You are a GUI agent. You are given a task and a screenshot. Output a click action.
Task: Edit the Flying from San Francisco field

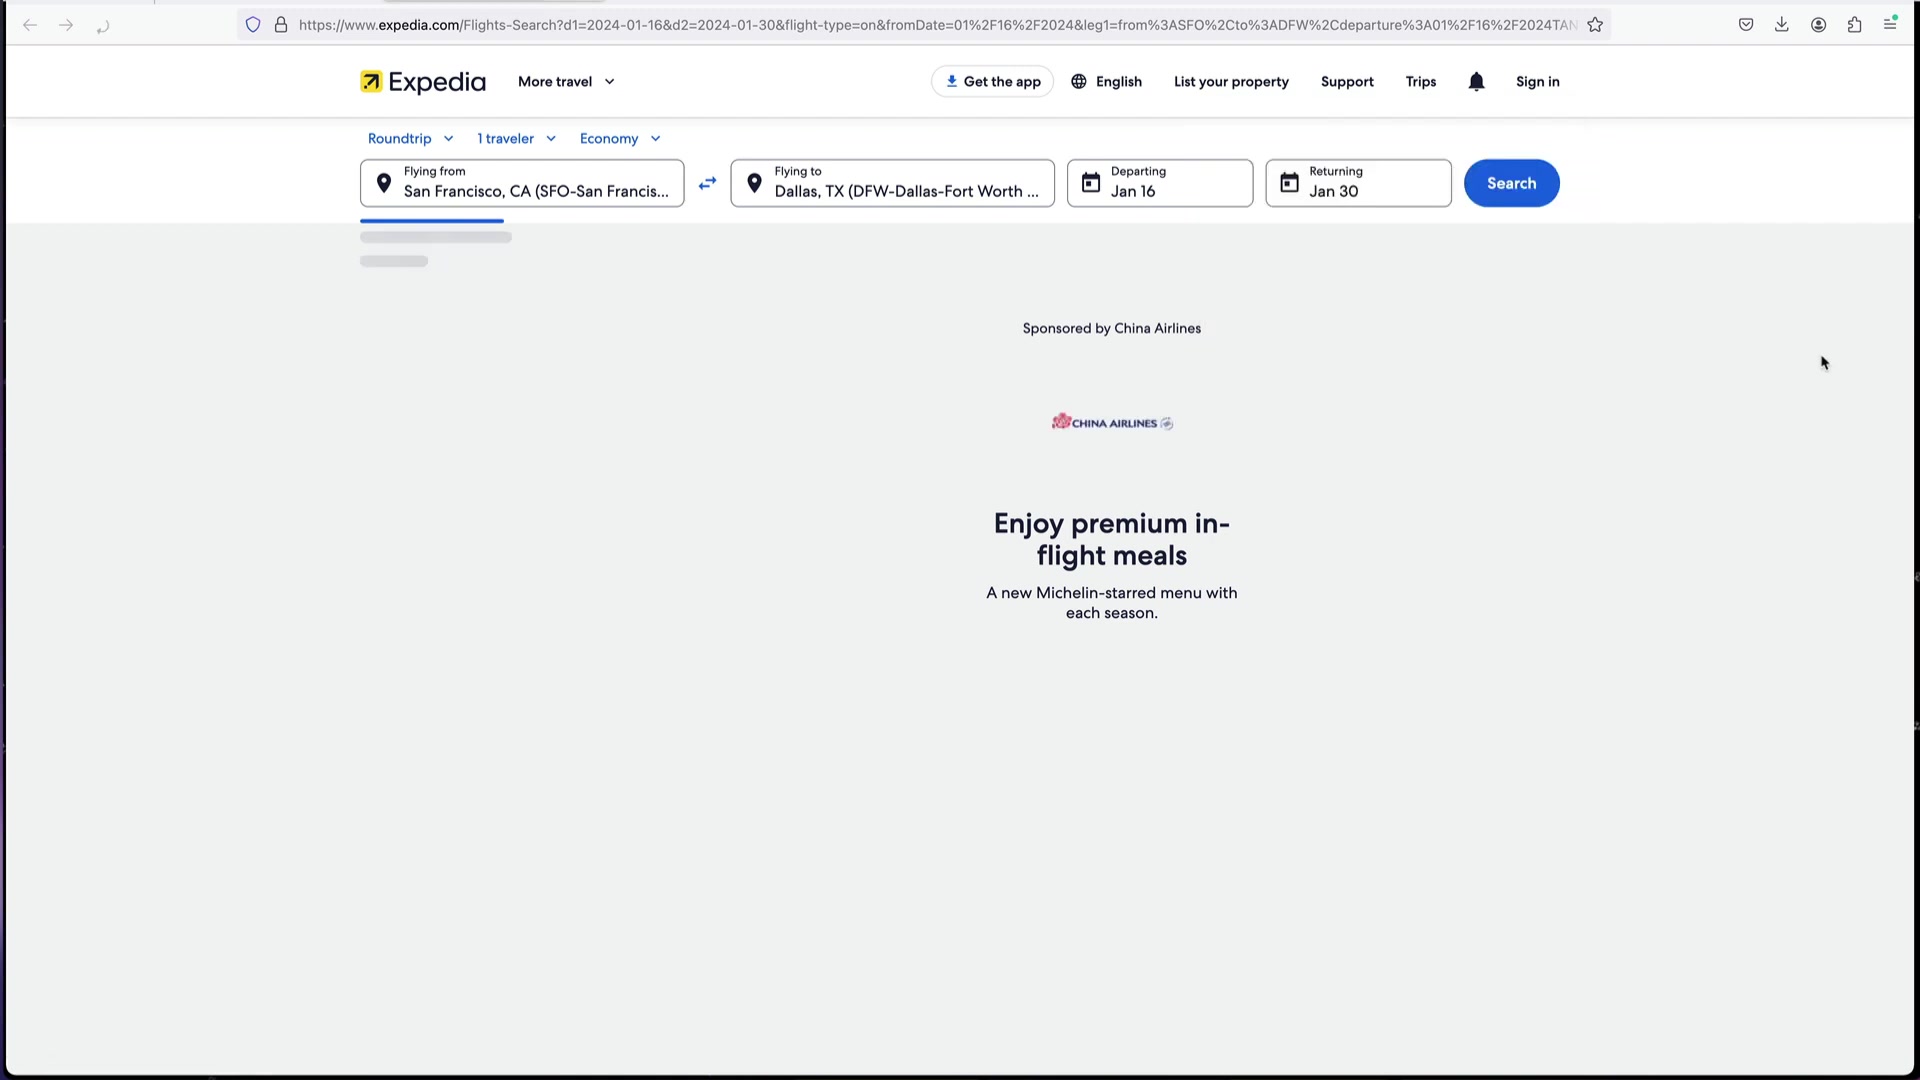pos(522,183)
